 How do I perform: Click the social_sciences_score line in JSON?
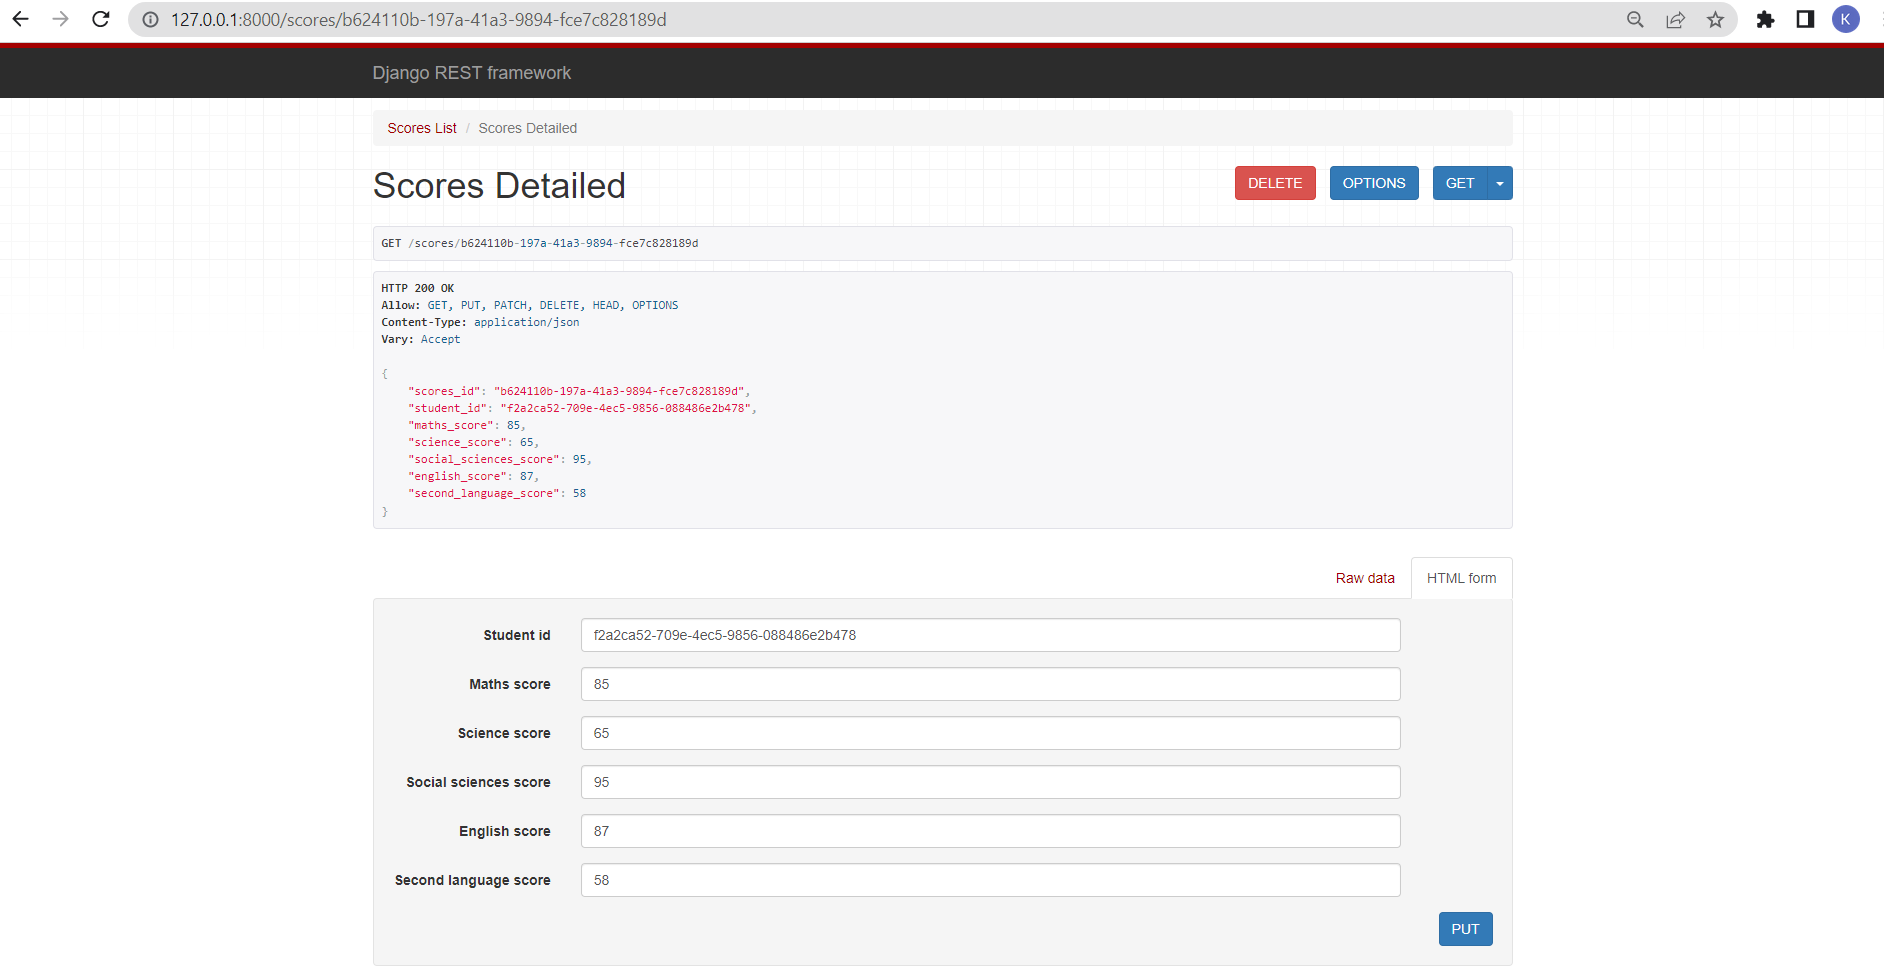(x=499, y=459)
